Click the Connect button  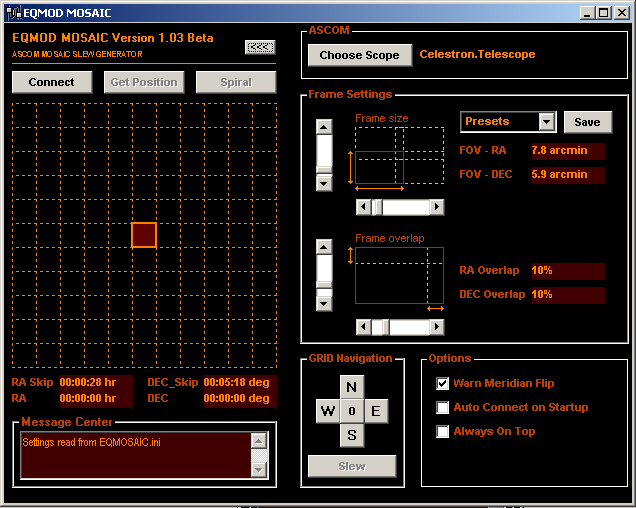click(52, 82)
